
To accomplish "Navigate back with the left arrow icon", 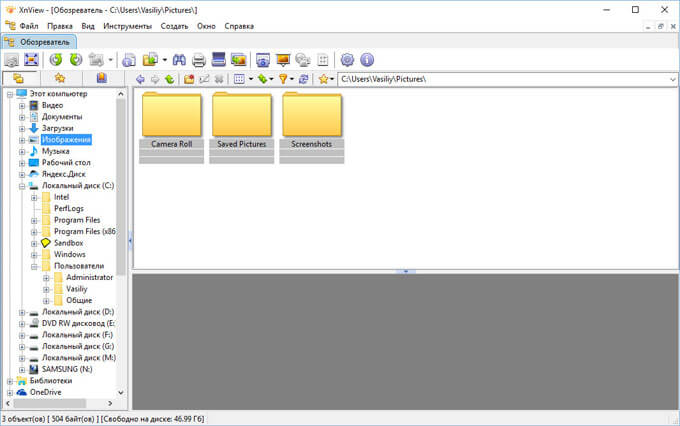I will [140, 79].
